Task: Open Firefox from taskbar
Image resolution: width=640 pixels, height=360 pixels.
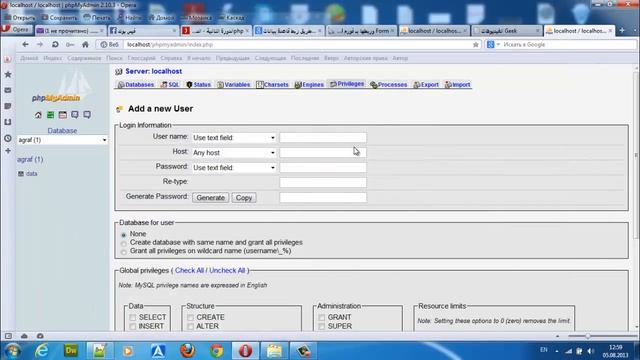Action: (x=187, y=351)
